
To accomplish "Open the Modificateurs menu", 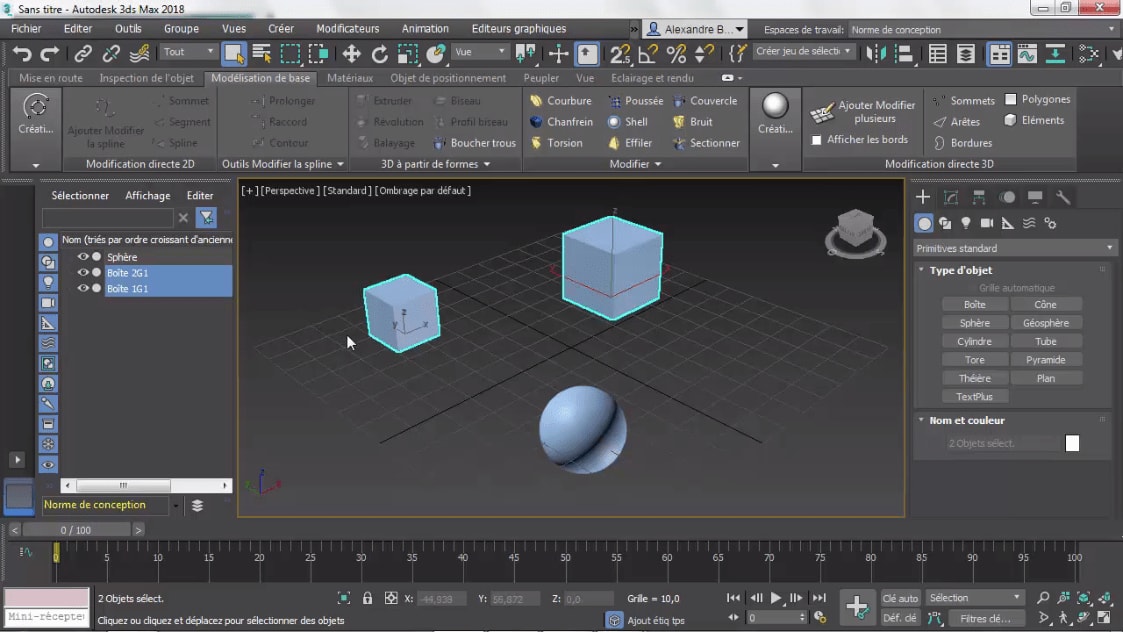I will (347, 29).
